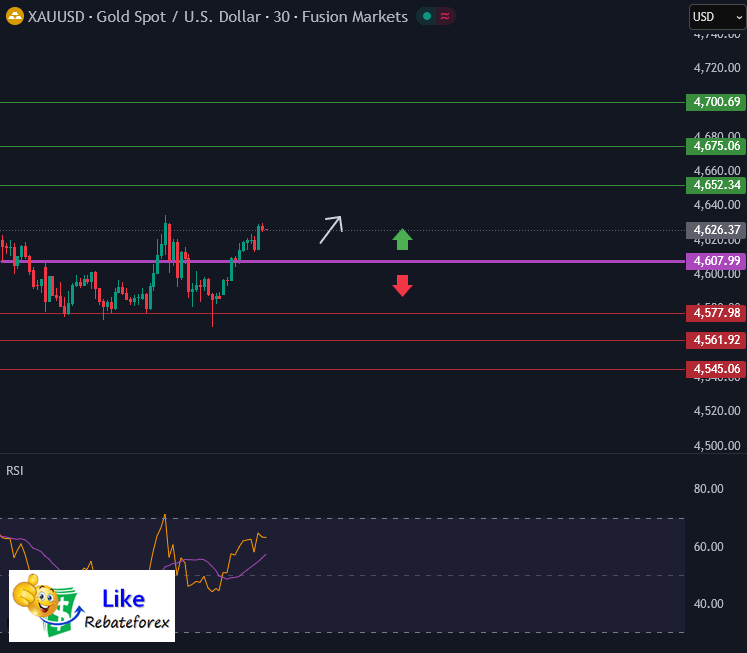Click the green market status dot
This screenshot has width=747, height=653.
427,17
